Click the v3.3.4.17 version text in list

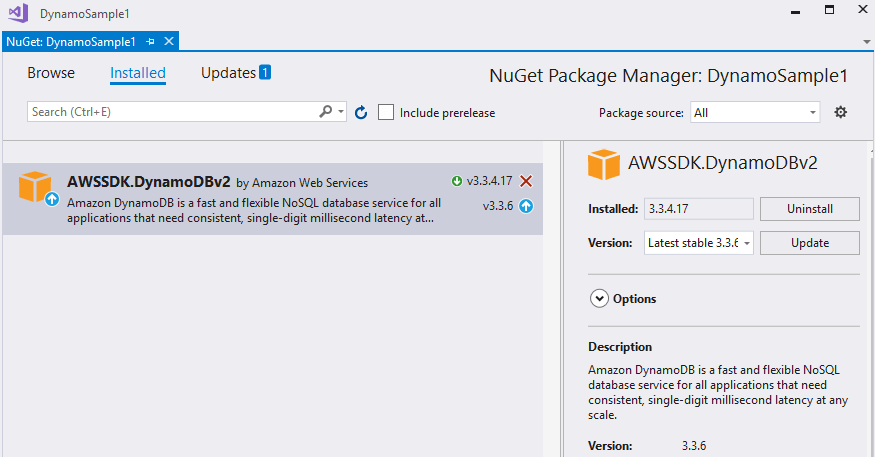click(x=489, y=181)
